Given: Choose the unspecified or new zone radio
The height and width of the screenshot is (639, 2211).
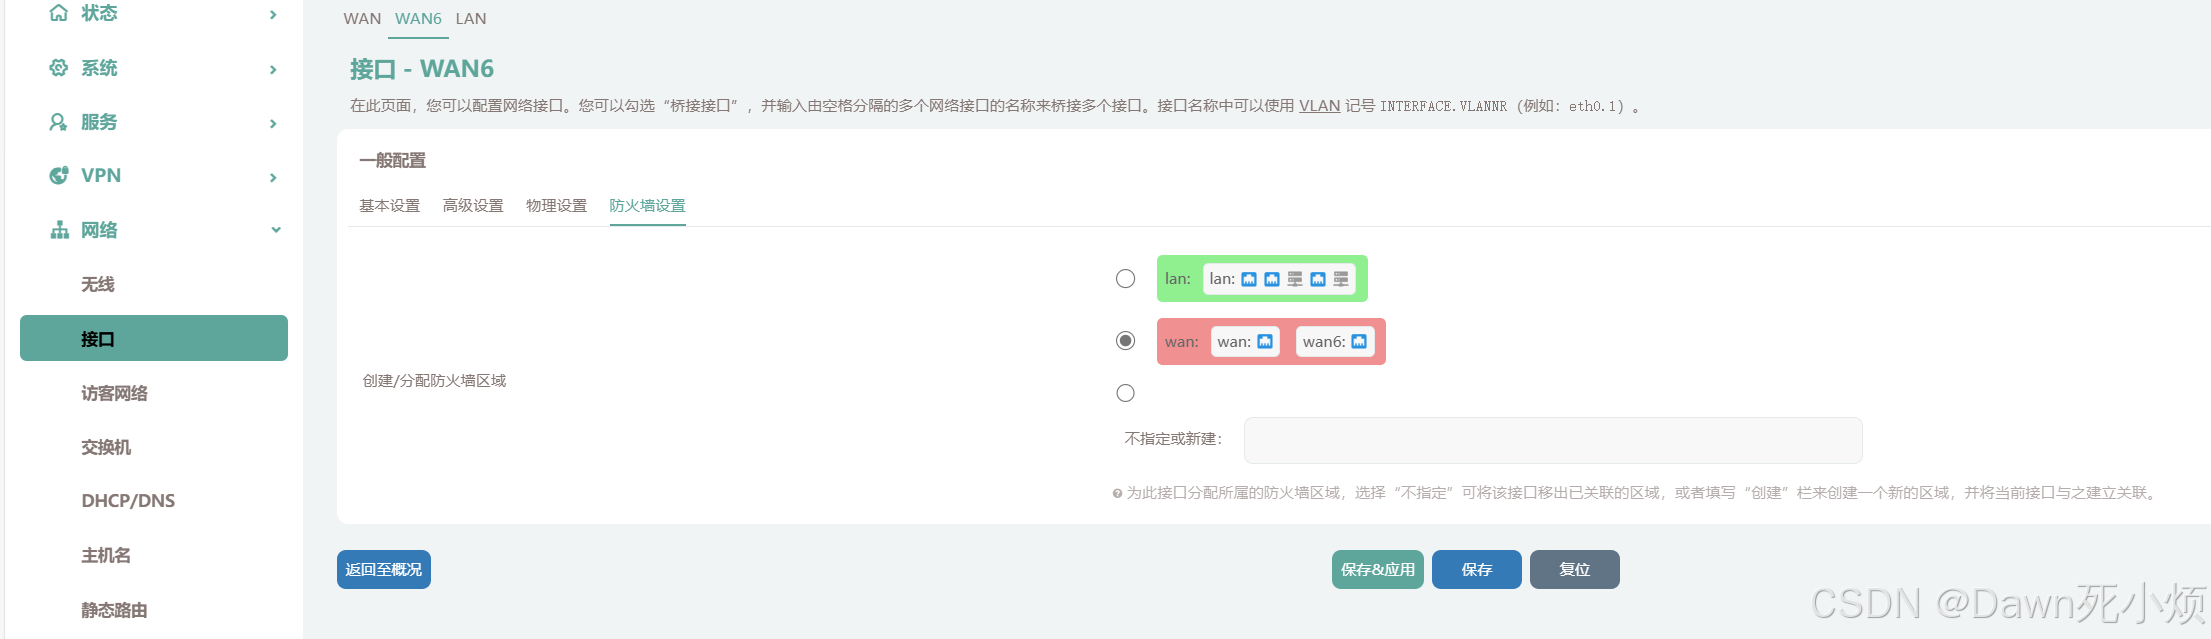Looking at the screenshot, I should coord(1125,393).
